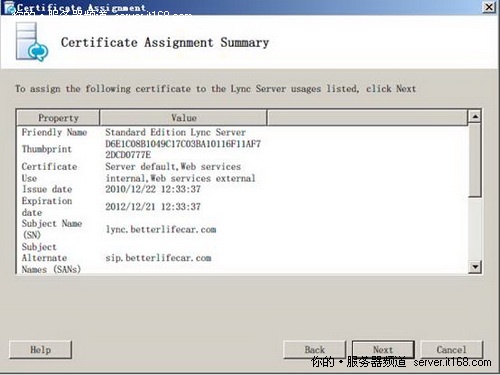Go to previous step with Back
Screen dimensions: 500x375
[x=315, y=350]
